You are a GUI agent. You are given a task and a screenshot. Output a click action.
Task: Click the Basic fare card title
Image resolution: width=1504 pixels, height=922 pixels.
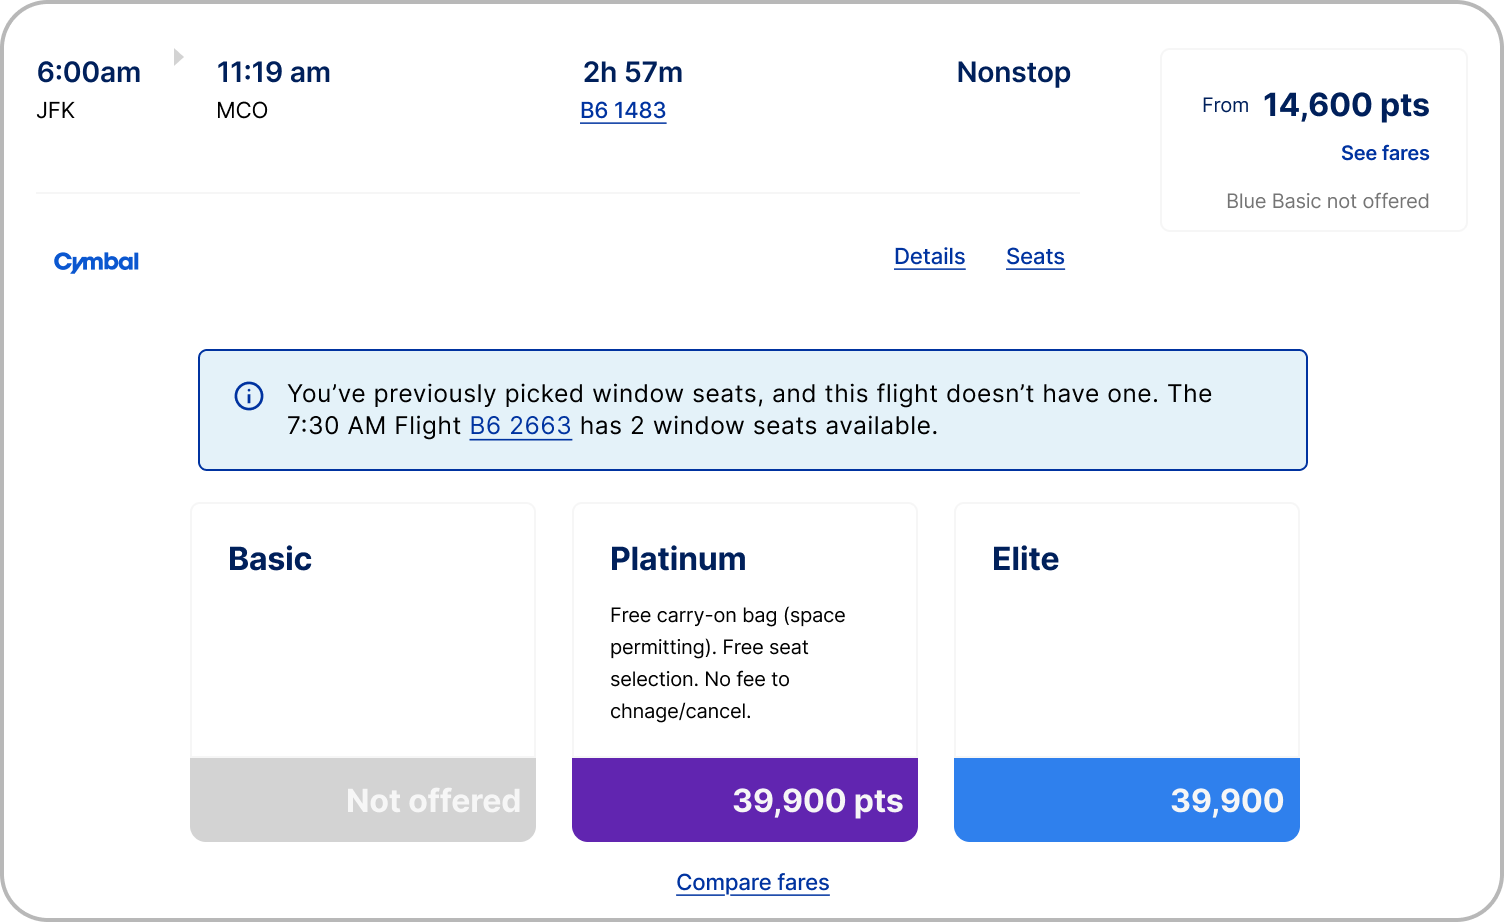pos(270,559)
